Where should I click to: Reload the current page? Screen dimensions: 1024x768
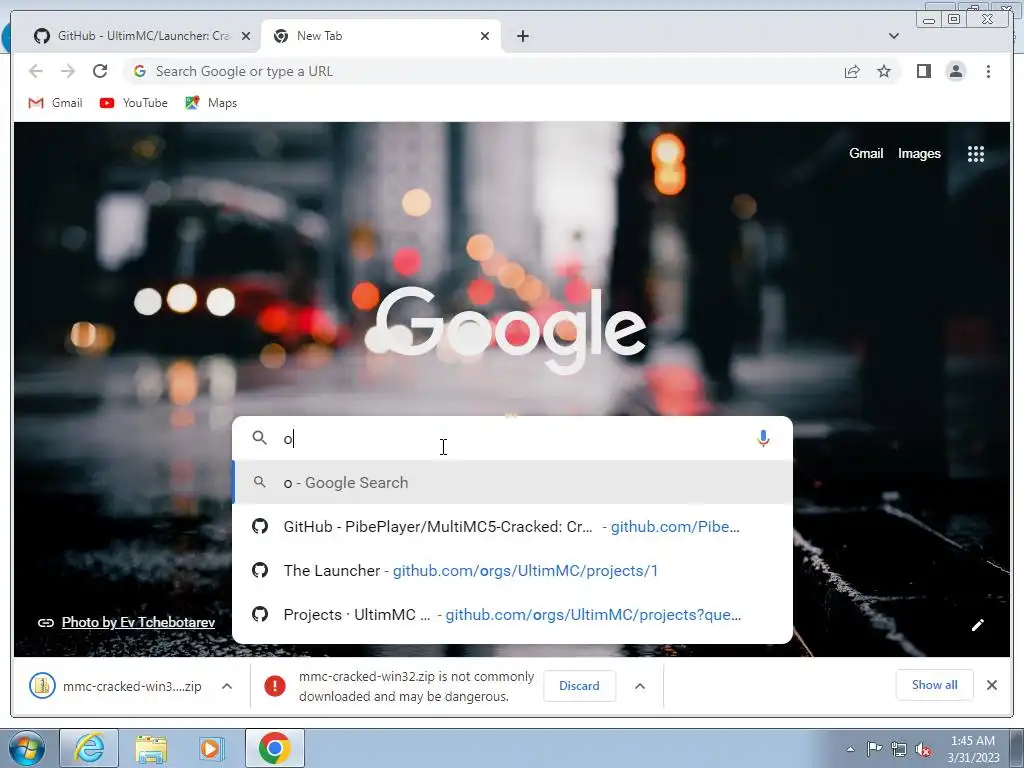(100, 71)
